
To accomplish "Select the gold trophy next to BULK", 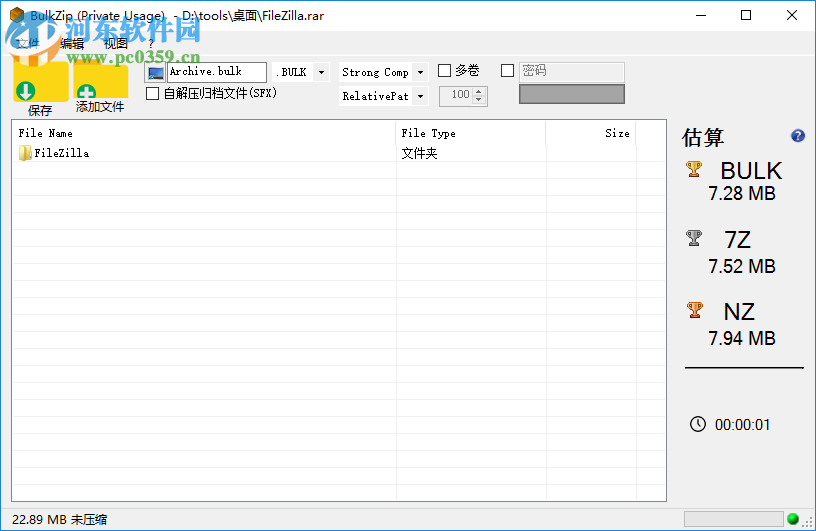I will [694, 169].
